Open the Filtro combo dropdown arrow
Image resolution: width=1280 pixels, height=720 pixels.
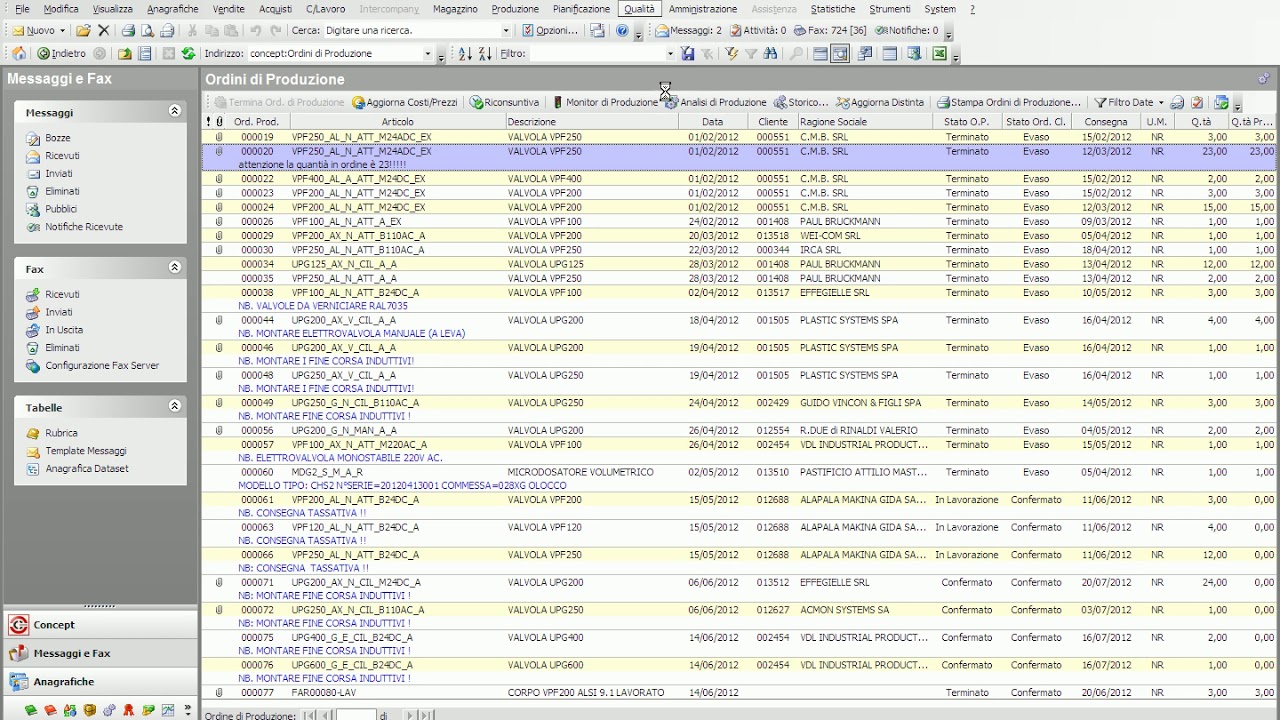pos(670,54)
